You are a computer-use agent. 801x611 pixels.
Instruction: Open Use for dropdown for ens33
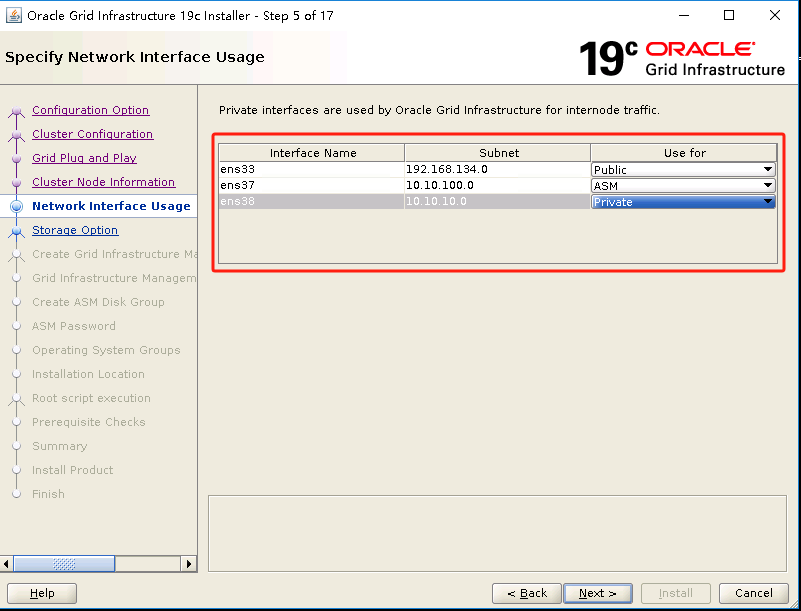point(683,170)
